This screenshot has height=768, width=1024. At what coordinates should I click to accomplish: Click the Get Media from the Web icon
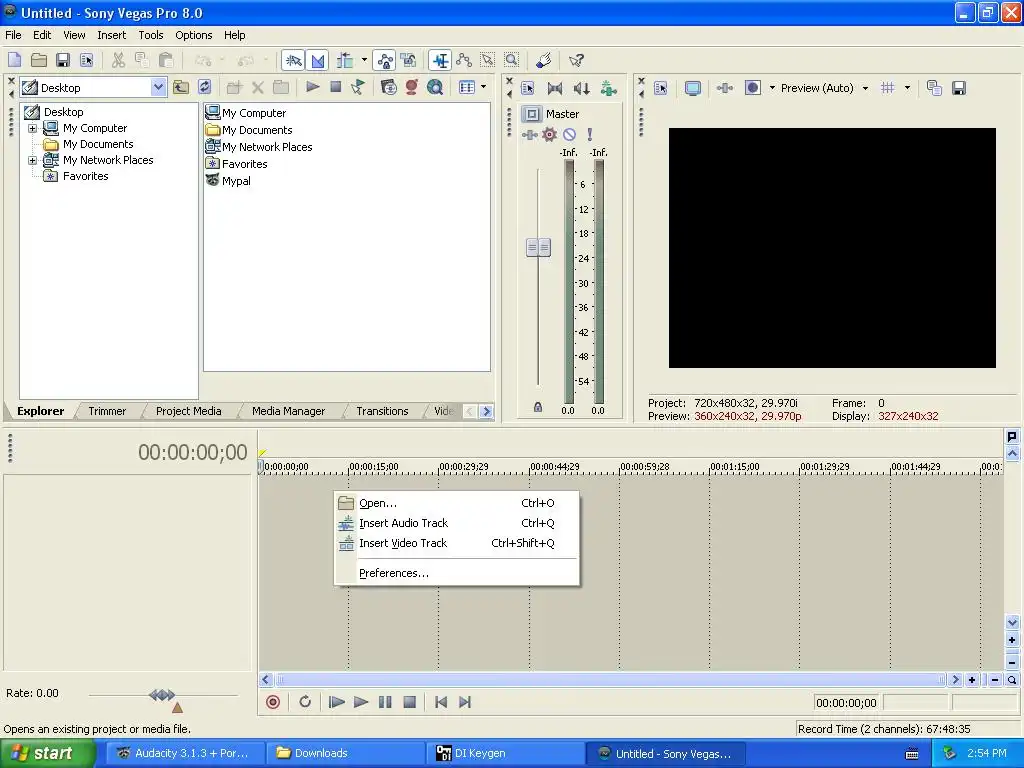(x=435, y=88)
